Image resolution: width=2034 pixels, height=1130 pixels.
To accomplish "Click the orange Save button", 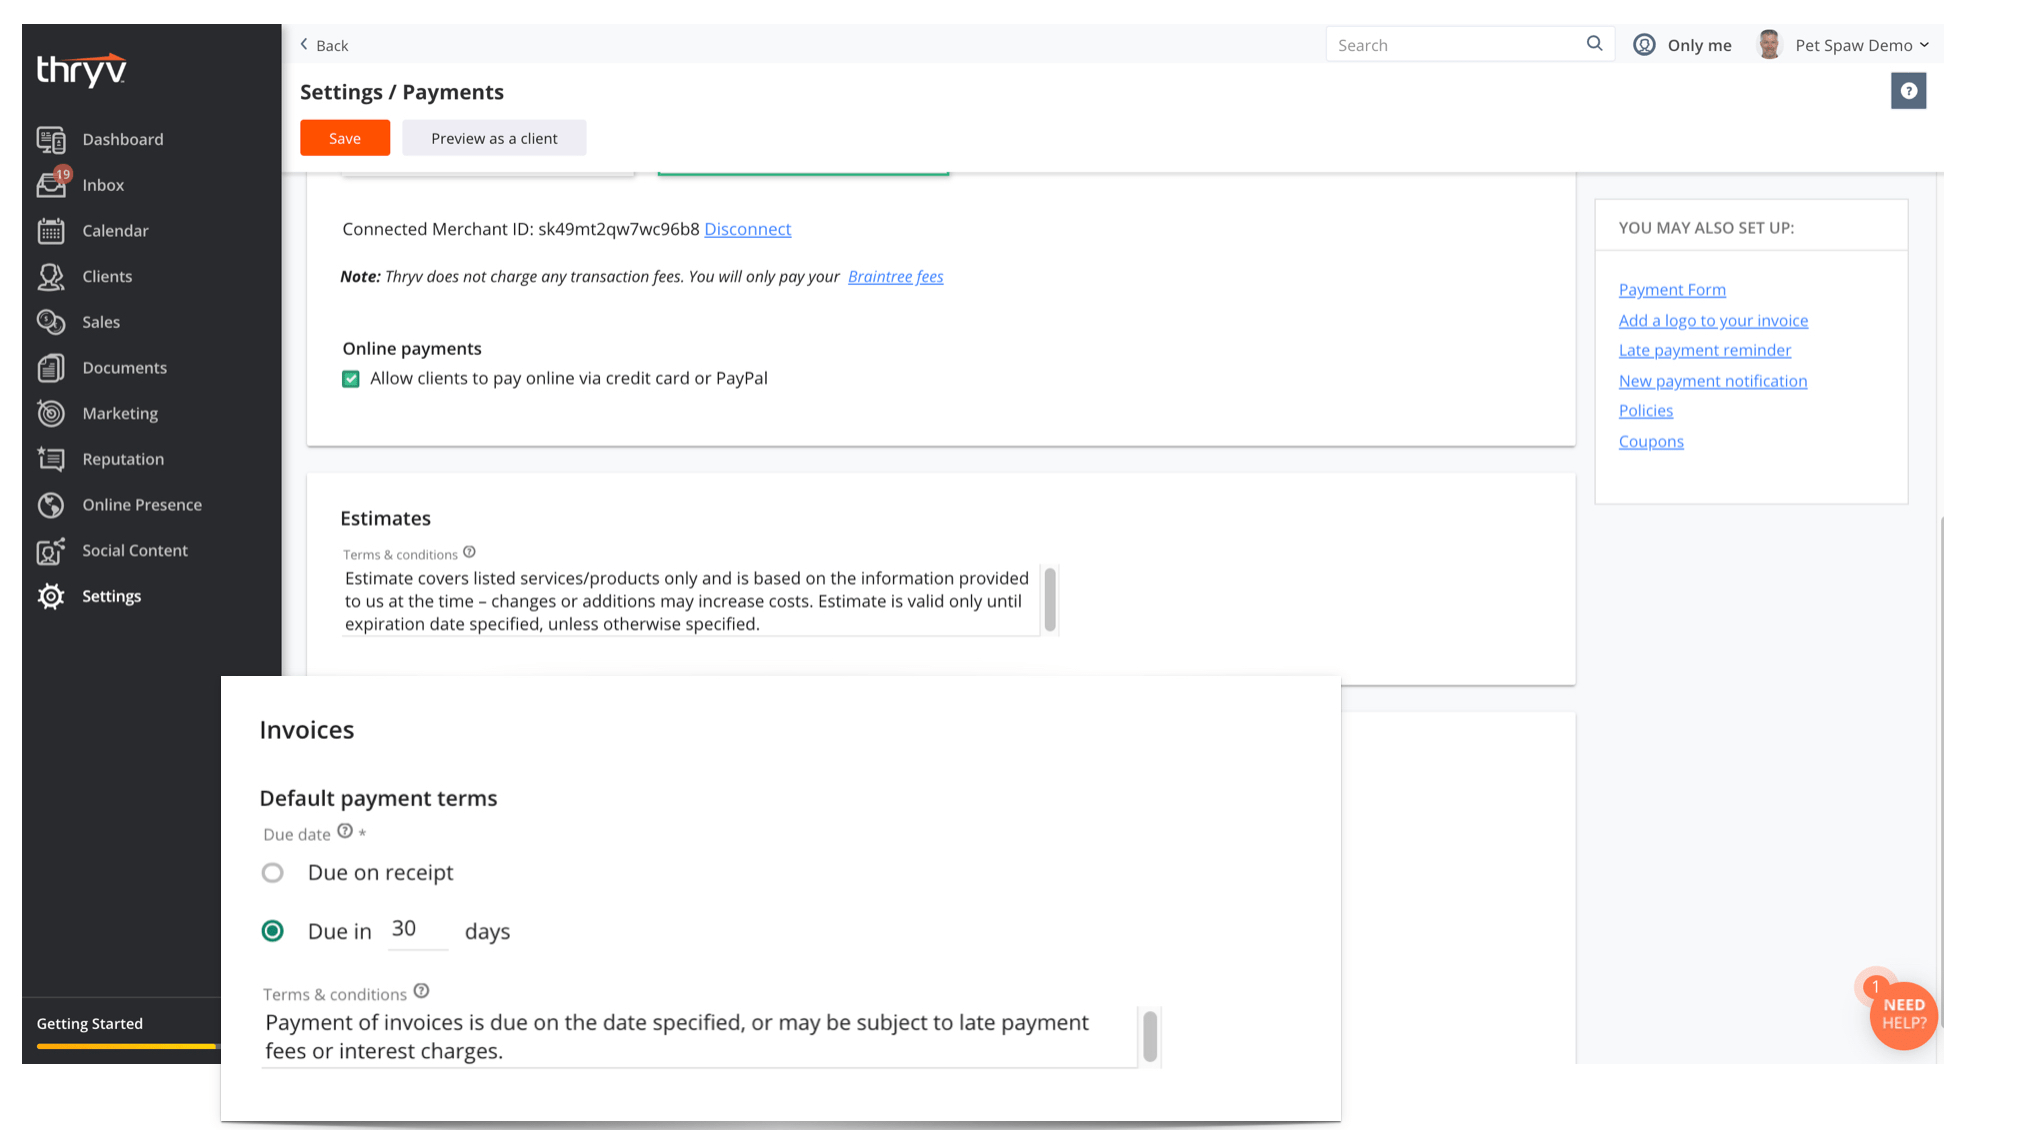I will coord(345,138).
